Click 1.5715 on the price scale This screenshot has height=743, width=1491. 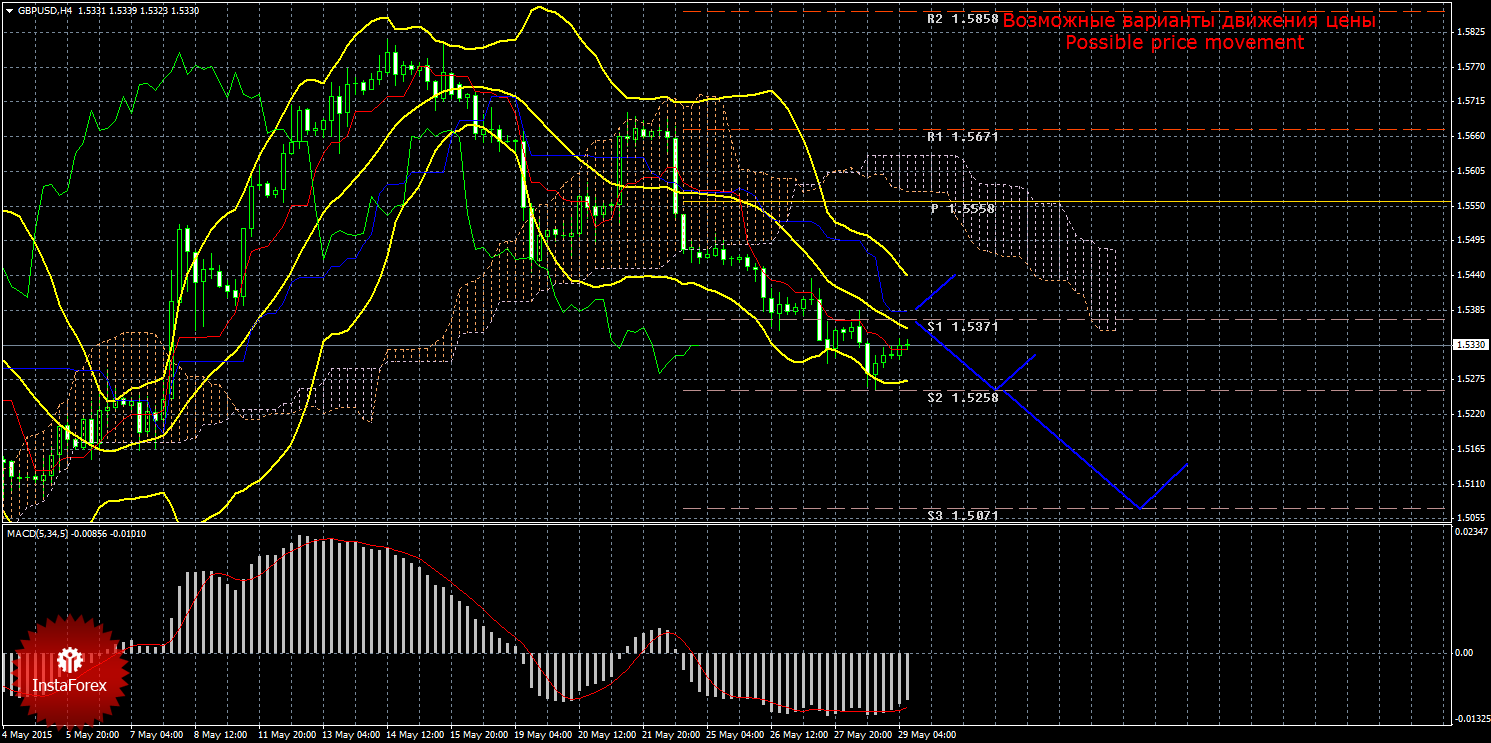1469,101
